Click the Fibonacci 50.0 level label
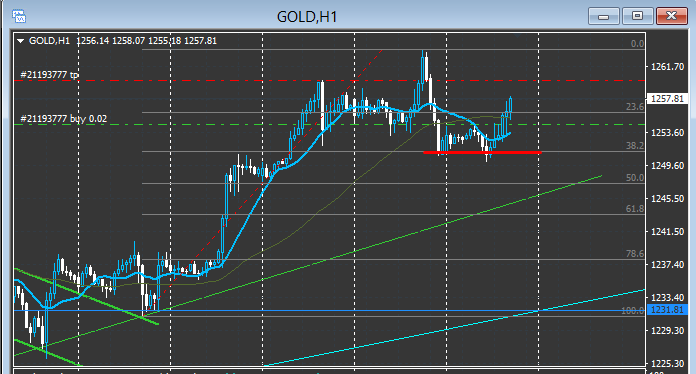The height and width of the screenshot is (374, 696). tap(635, 177)
